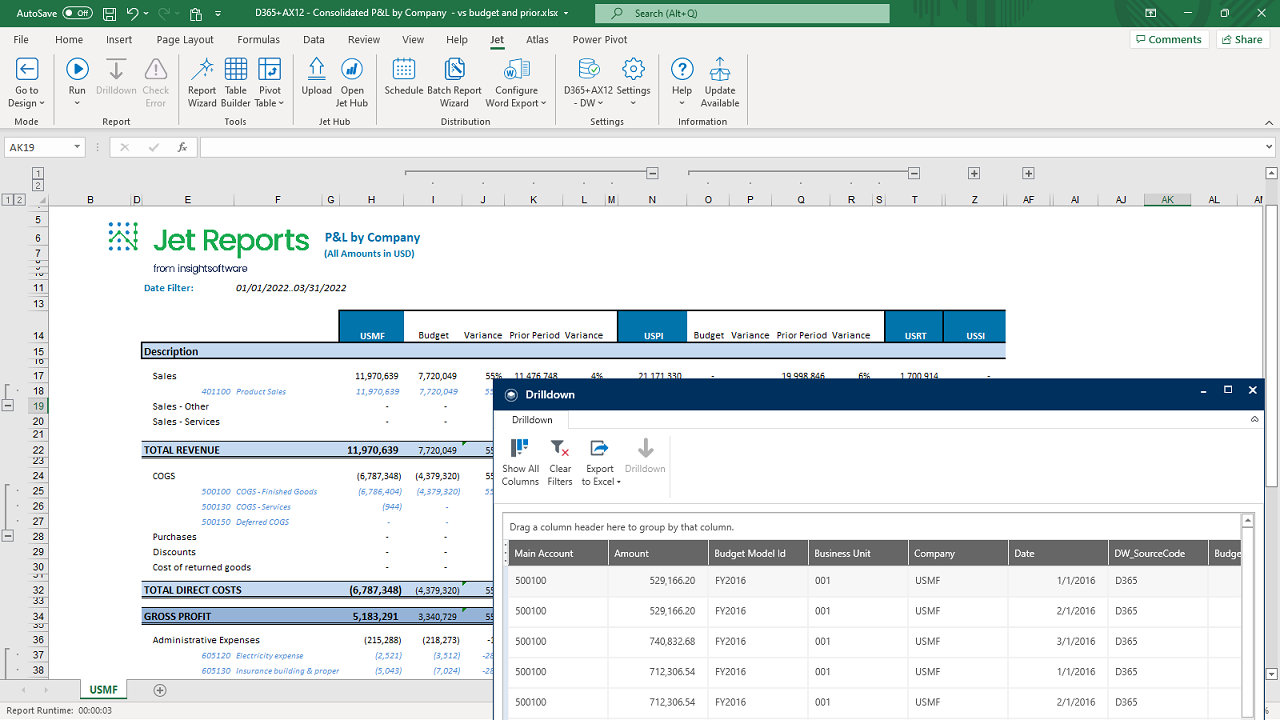Open the Pivot Table tool
1280x720 pixels.
pos(269,83)
